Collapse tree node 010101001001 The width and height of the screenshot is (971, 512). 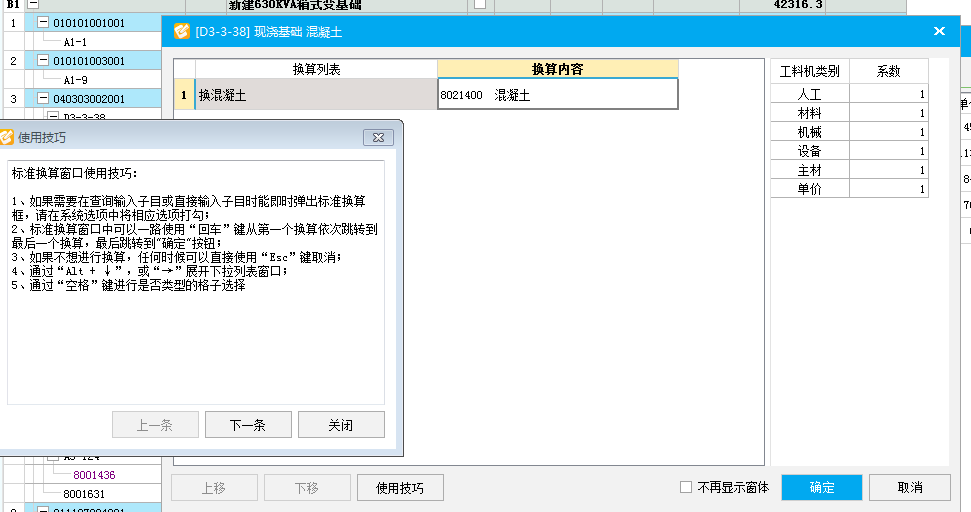43,22
